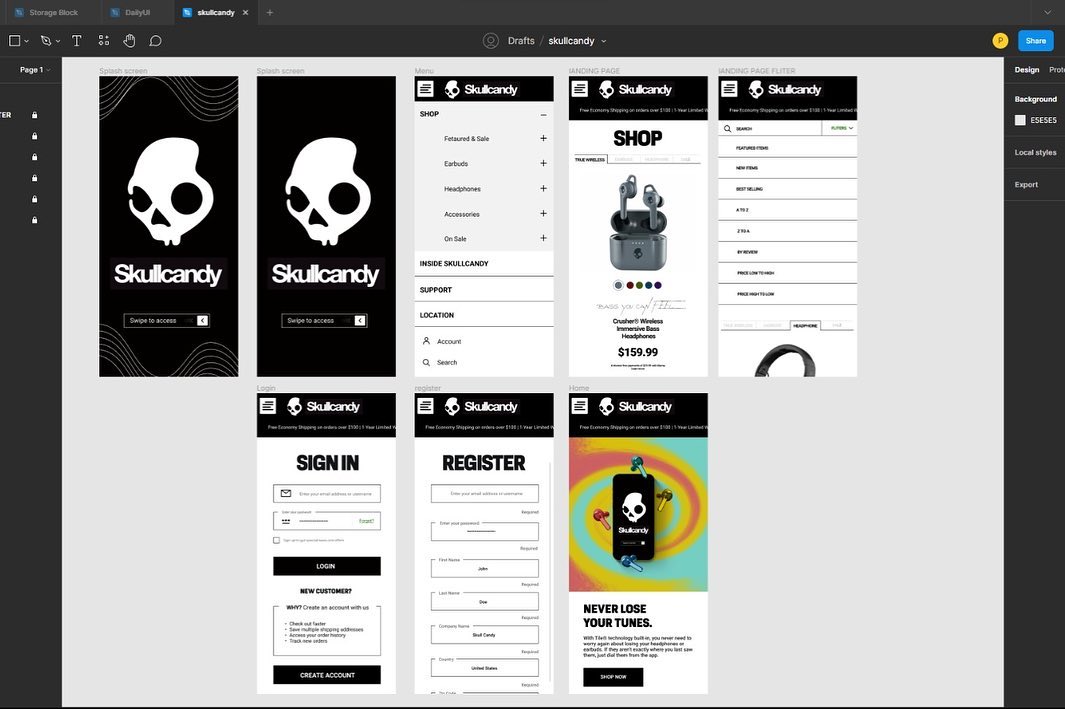Click hamburger icon in Login frame
This screenshot has width=1065, height=709.
(x=268, y=406)
